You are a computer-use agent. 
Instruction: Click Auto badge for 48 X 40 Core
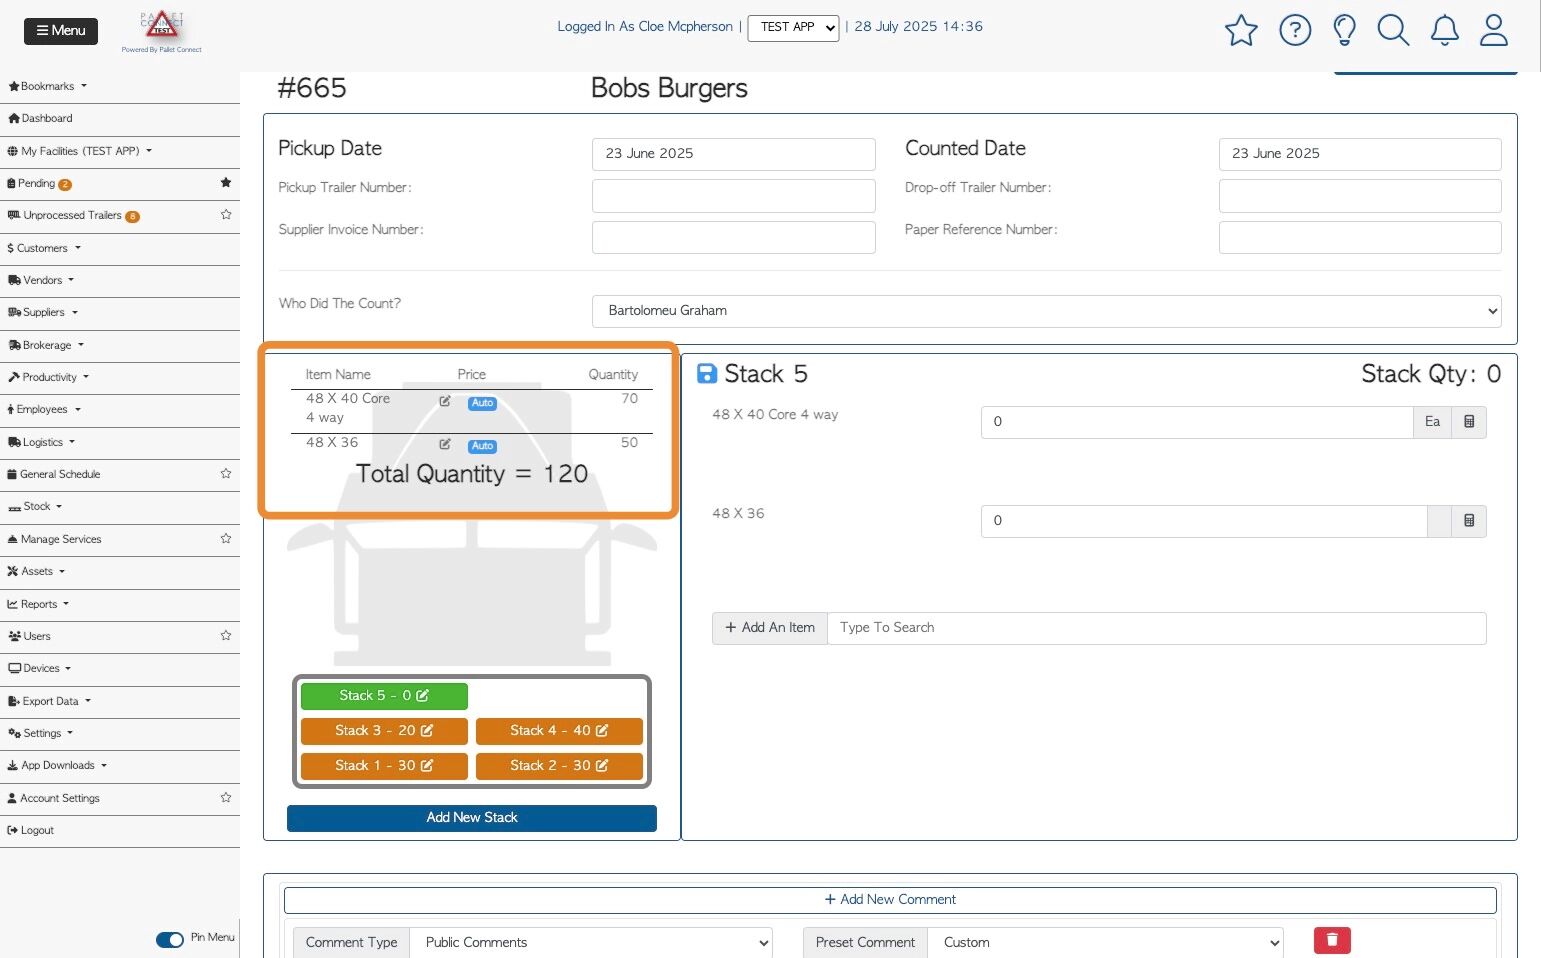tap(483, 403)
